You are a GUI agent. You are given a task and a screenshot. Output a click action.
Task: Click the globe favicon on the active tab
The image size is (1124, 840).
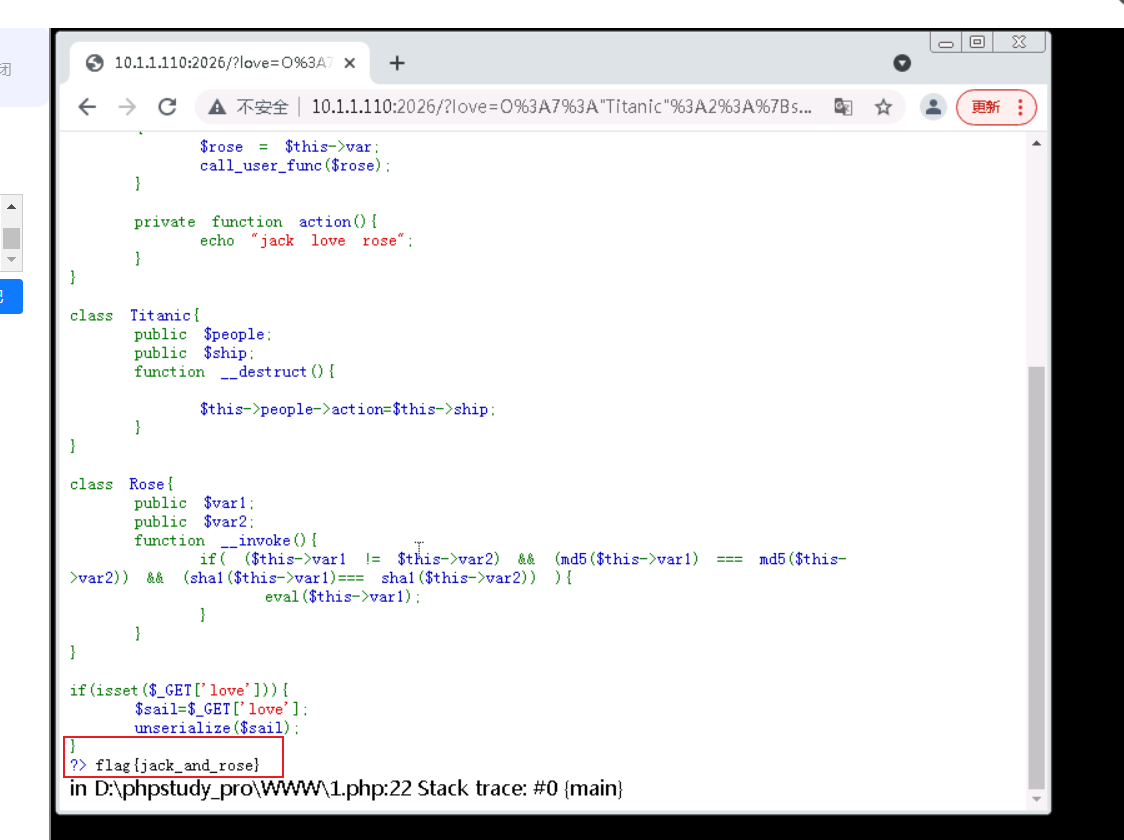point(95,61)
